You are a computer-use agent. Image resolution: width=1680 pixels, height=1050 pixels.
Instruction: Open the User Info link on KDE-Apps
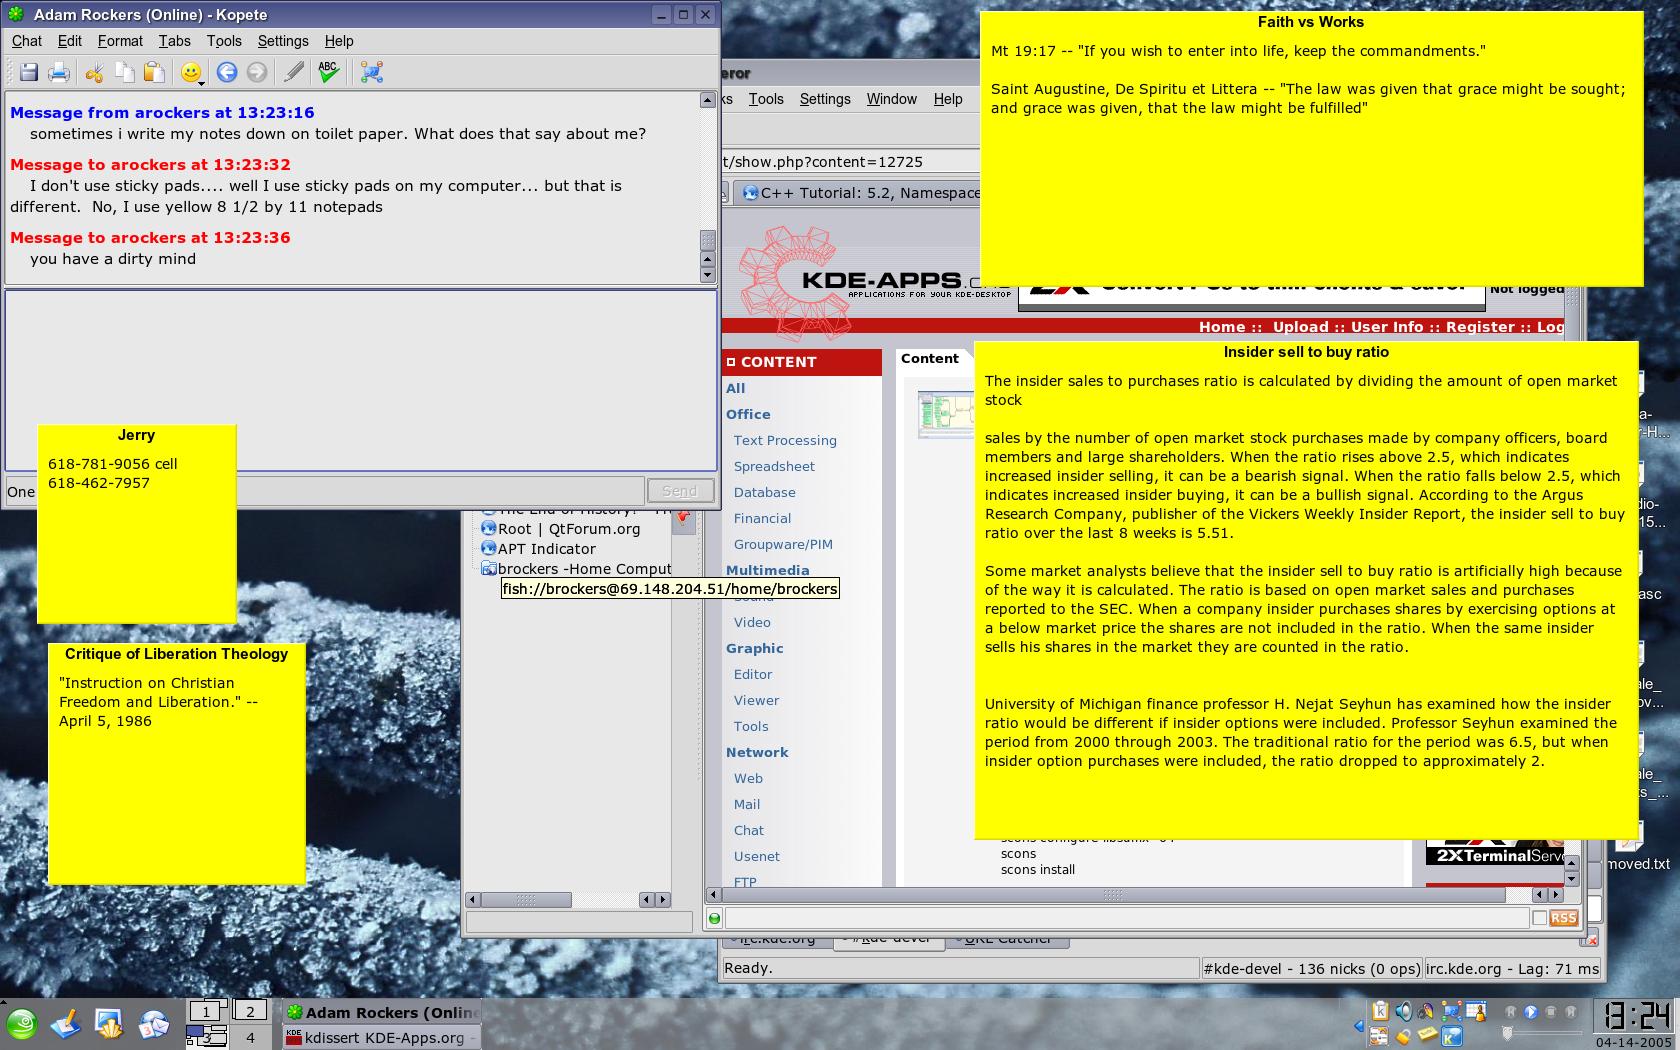pos(1387,327)
